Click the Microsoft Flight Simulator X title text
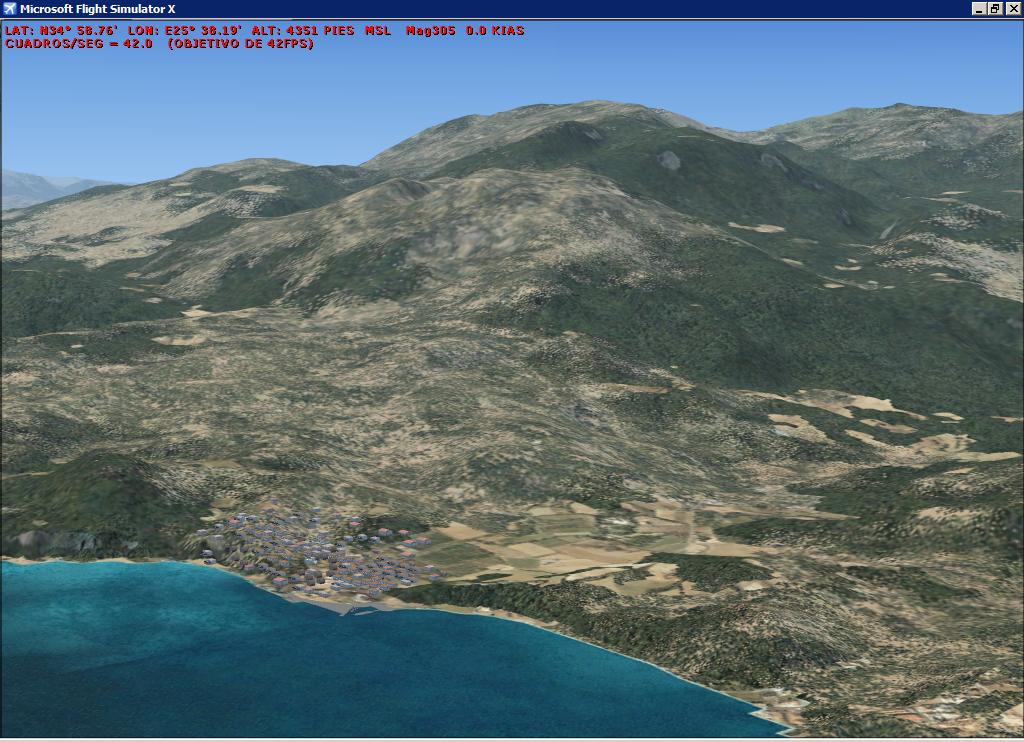The image size is (1024, 742). pyautogui.click(x=97, y=9)
